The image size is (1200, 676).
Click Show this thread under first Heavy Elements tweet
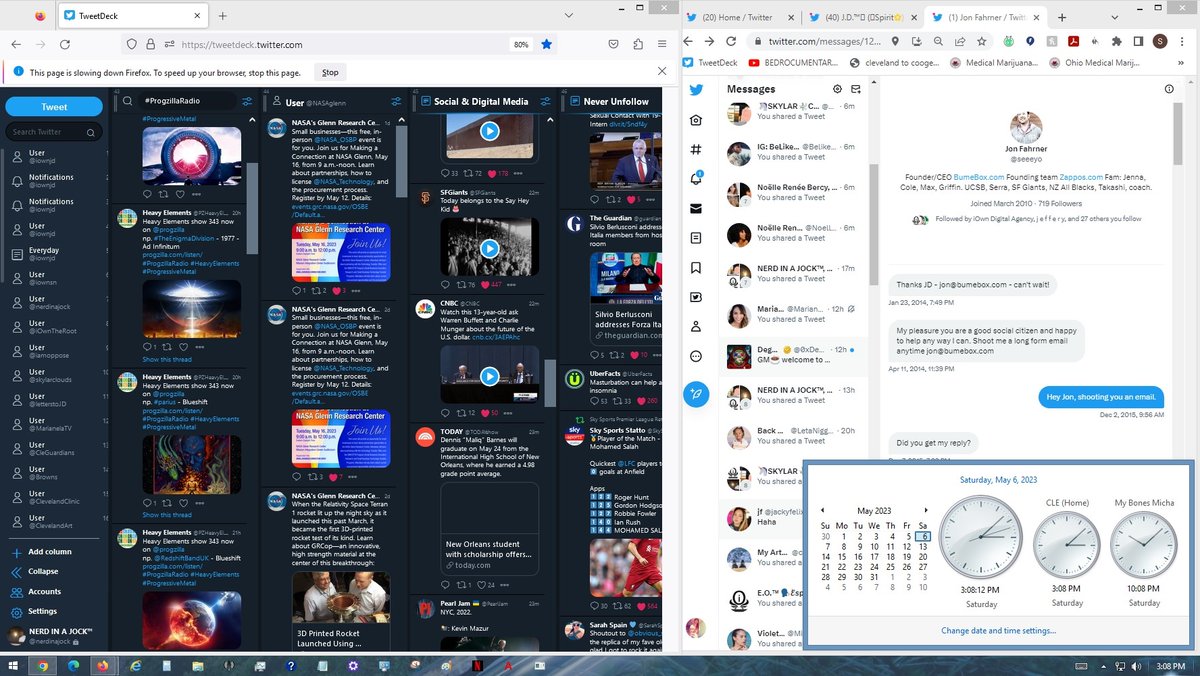coord(167,359)
